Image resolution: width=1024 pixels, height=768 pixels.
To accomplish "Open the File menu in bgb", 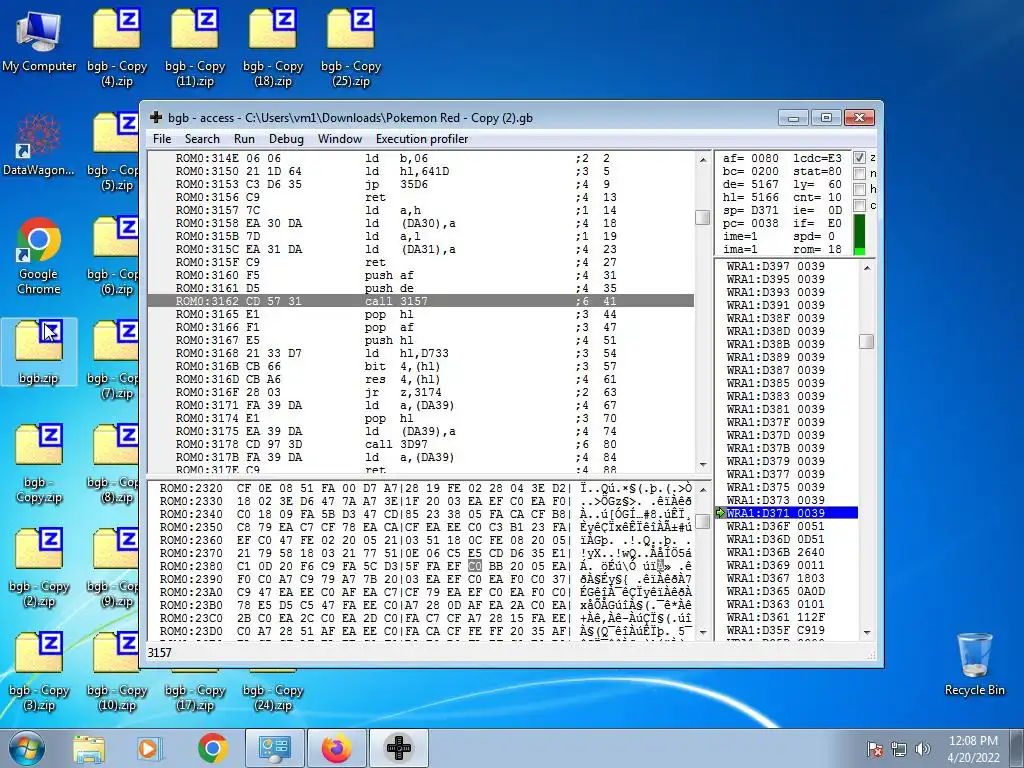I will (161, 138).
